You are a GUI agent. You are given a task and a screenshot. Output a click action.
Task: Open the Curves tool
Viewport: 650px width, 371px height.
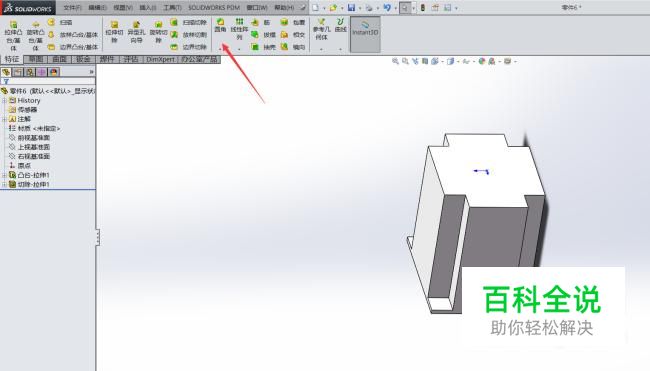tap(340, 25)
